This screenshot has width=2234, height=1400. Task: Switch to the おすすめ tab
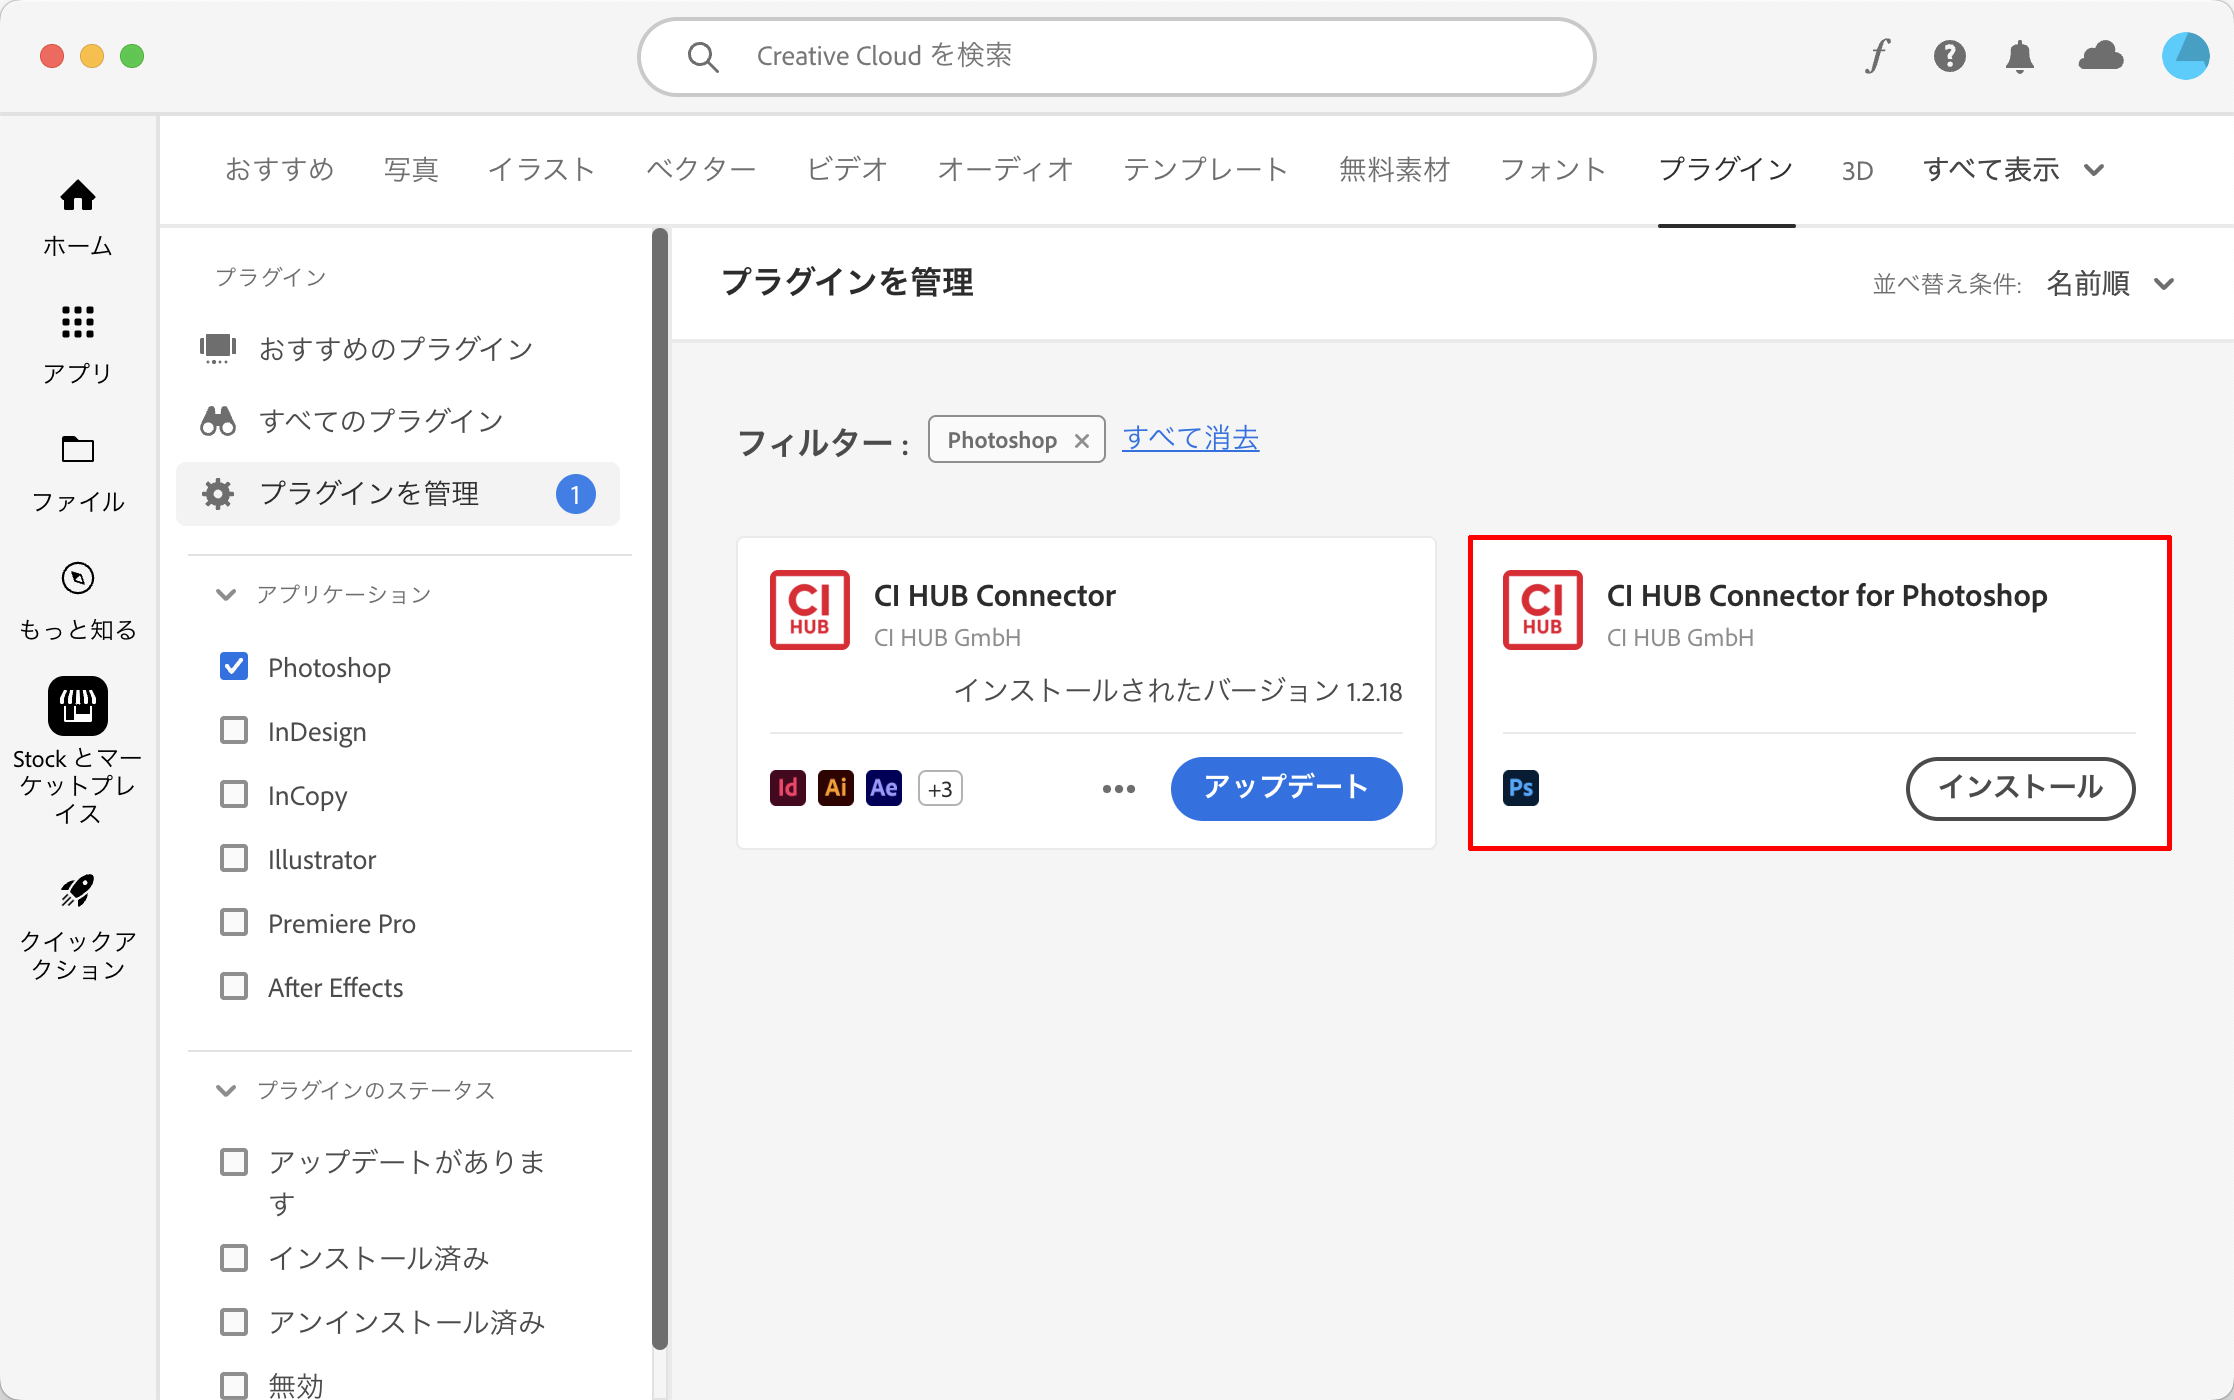point(280,170)
